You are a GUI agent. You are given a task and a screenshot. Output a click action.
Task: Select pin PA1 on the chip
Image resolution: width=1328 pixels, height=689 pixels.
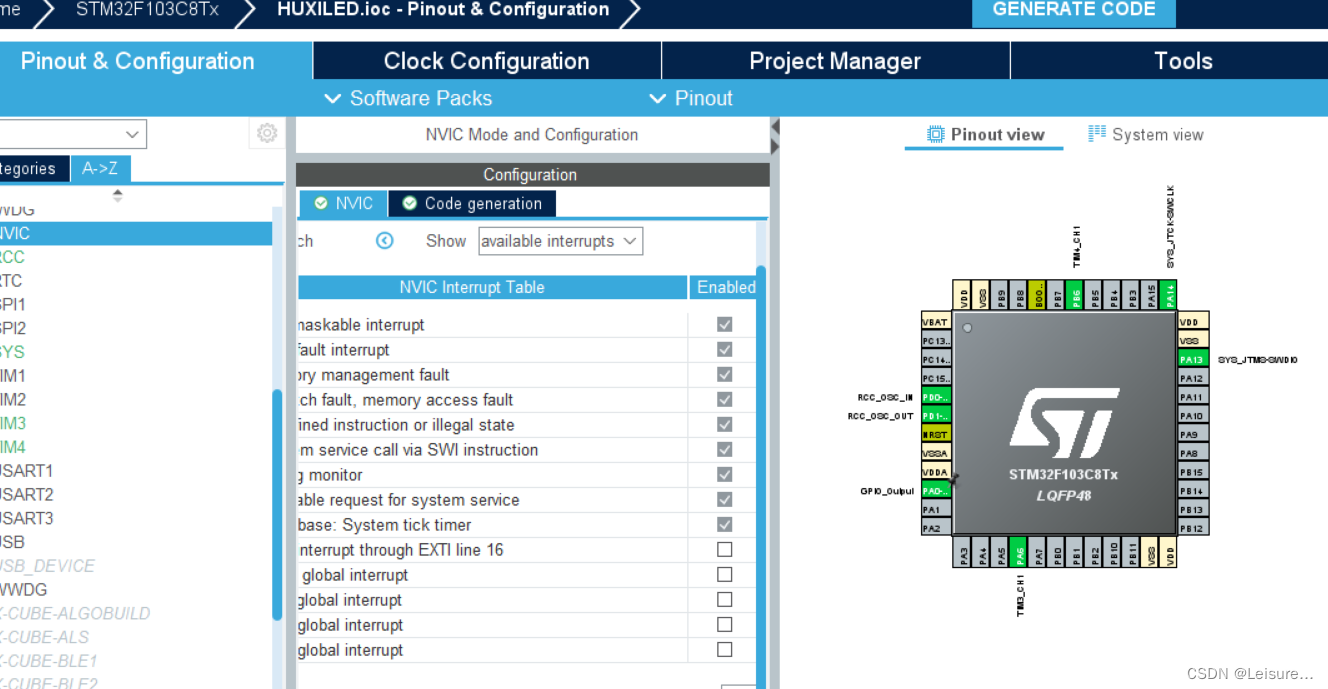coord(935,510)
